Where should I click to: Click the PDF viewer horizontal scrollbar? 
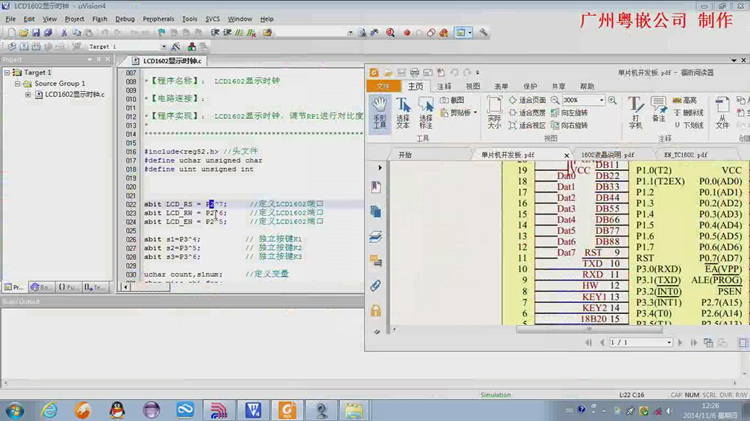point(589,329)
